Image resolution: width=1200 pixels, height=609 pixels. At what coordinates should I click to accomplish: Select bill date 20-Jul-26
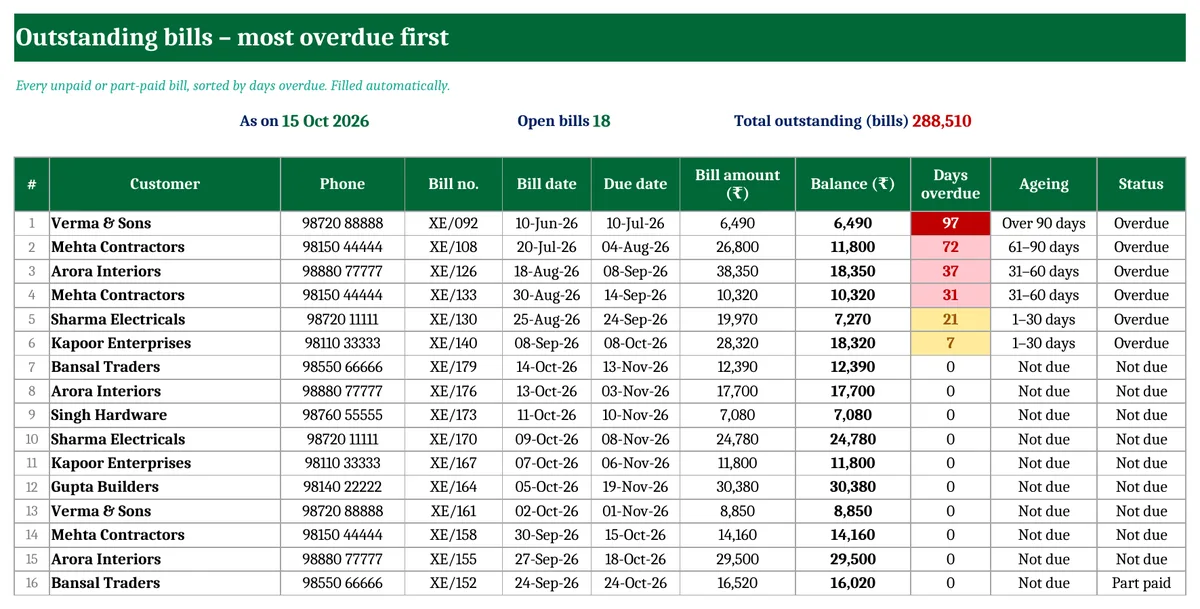pos(547,247)
